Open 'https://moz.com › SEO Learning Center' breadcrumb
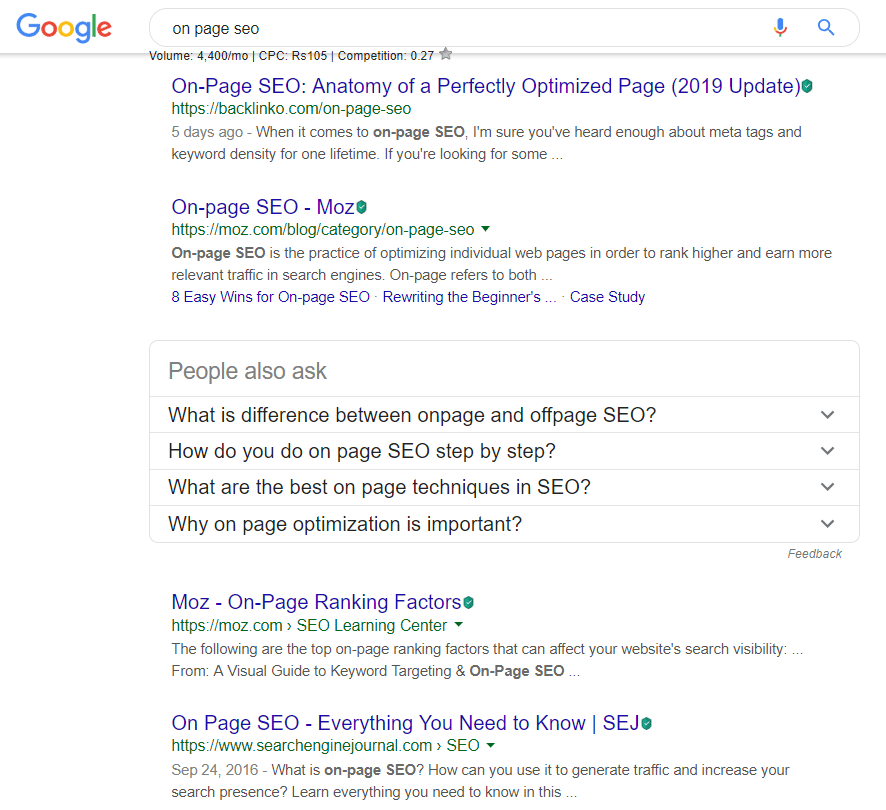The width and height of the screenshot is (886, 810). (309, 625)
